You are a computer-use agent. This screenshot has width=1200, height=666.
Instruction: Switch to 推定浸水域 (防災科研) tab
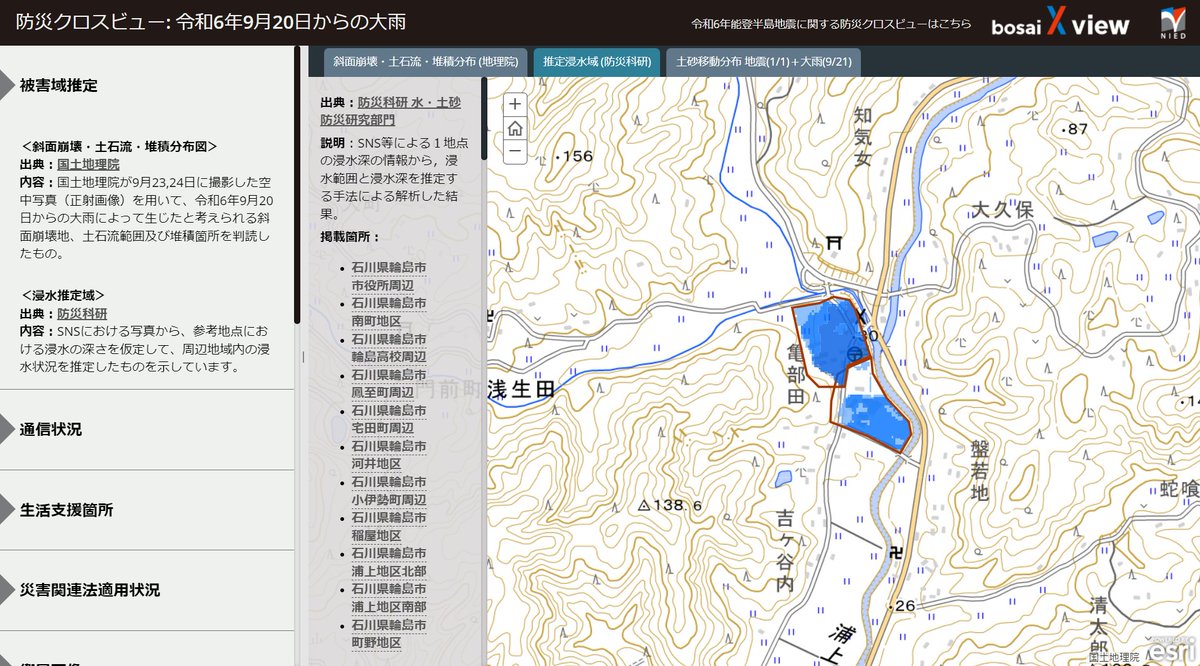pos(597,62)
